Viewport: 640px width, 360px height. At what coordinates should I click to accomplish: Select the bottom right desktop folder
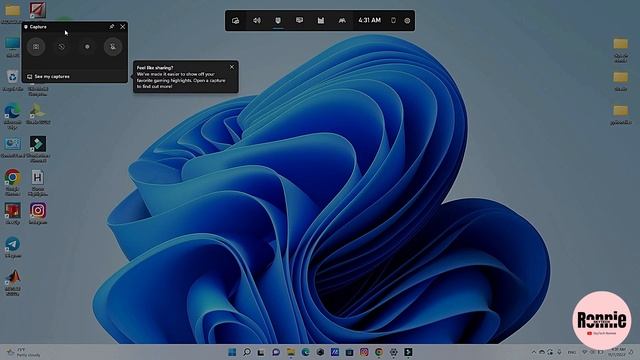click(x=620, y=115)
